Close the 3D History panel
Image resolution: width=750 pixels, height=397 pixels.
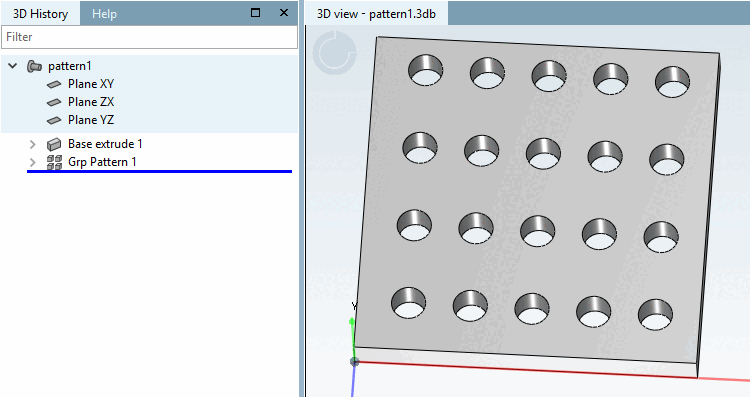[284, 13]
